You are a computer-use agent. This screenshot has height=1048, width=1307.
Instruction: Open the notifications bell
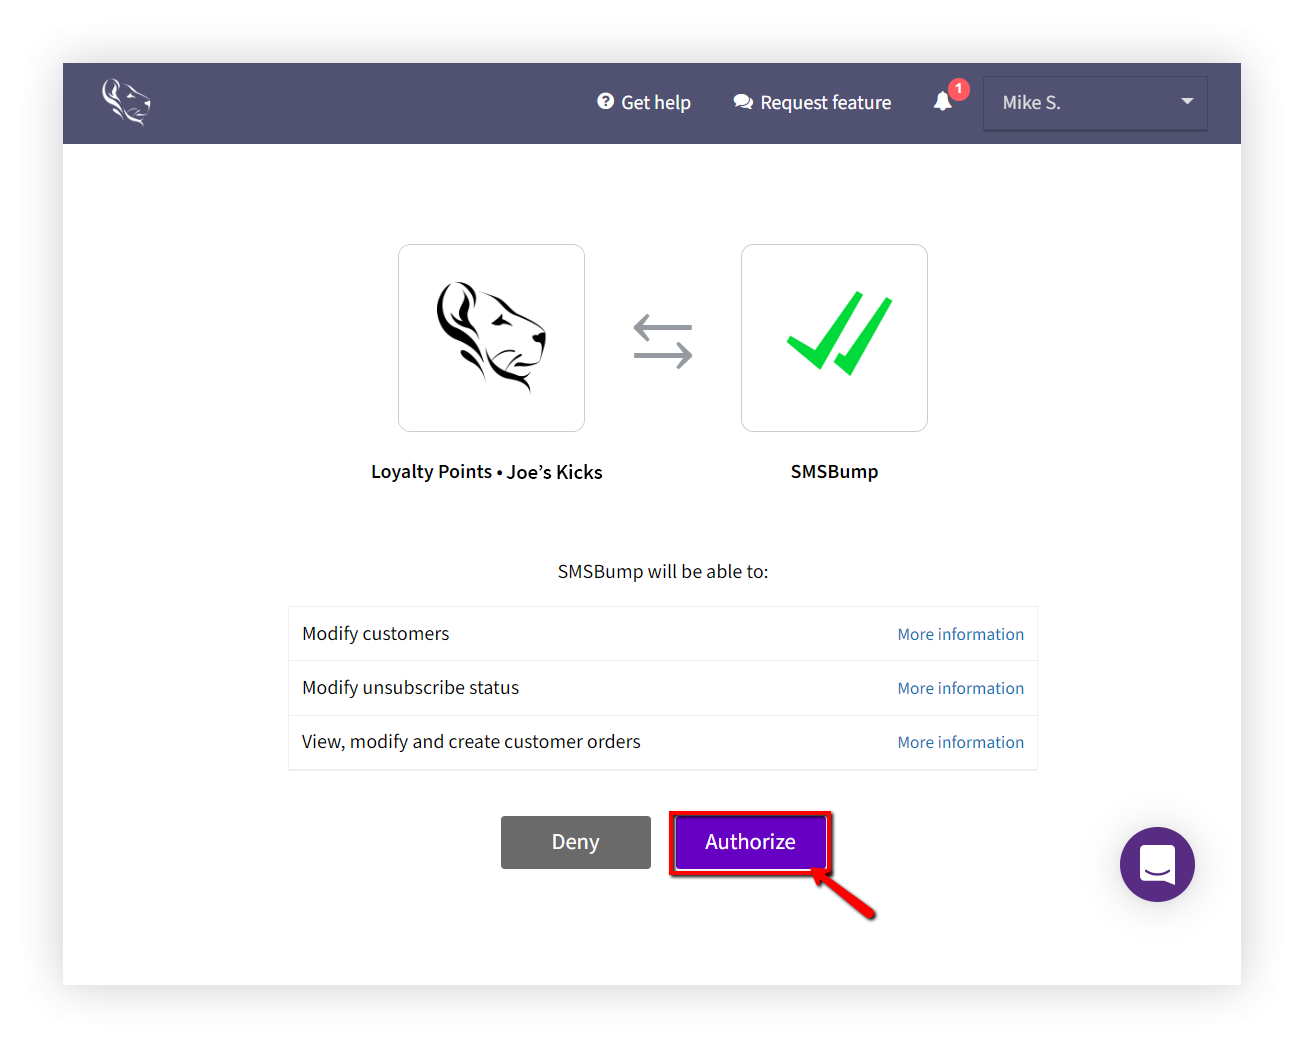click(943, 101)
